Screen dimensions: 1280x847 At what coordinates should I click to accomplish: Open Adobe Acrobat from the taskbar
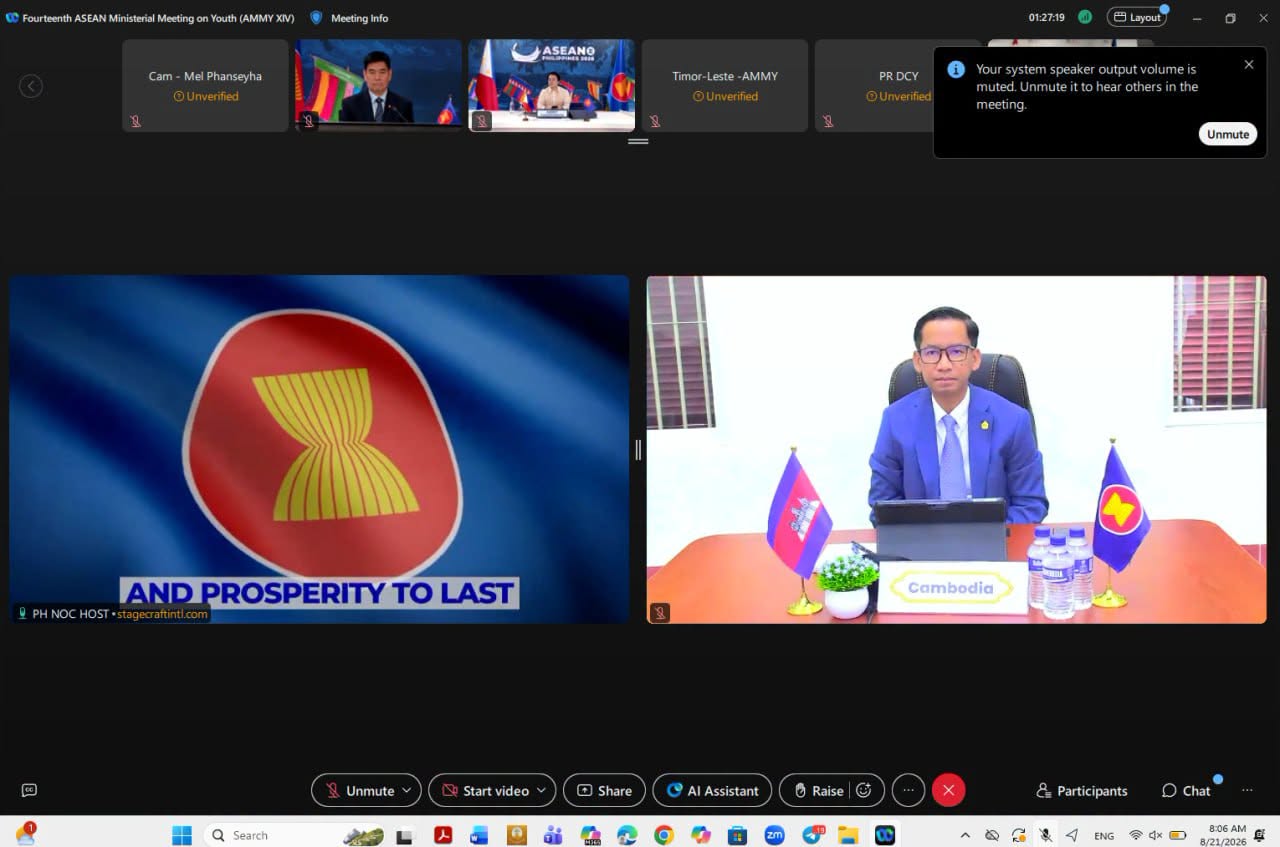443,835
